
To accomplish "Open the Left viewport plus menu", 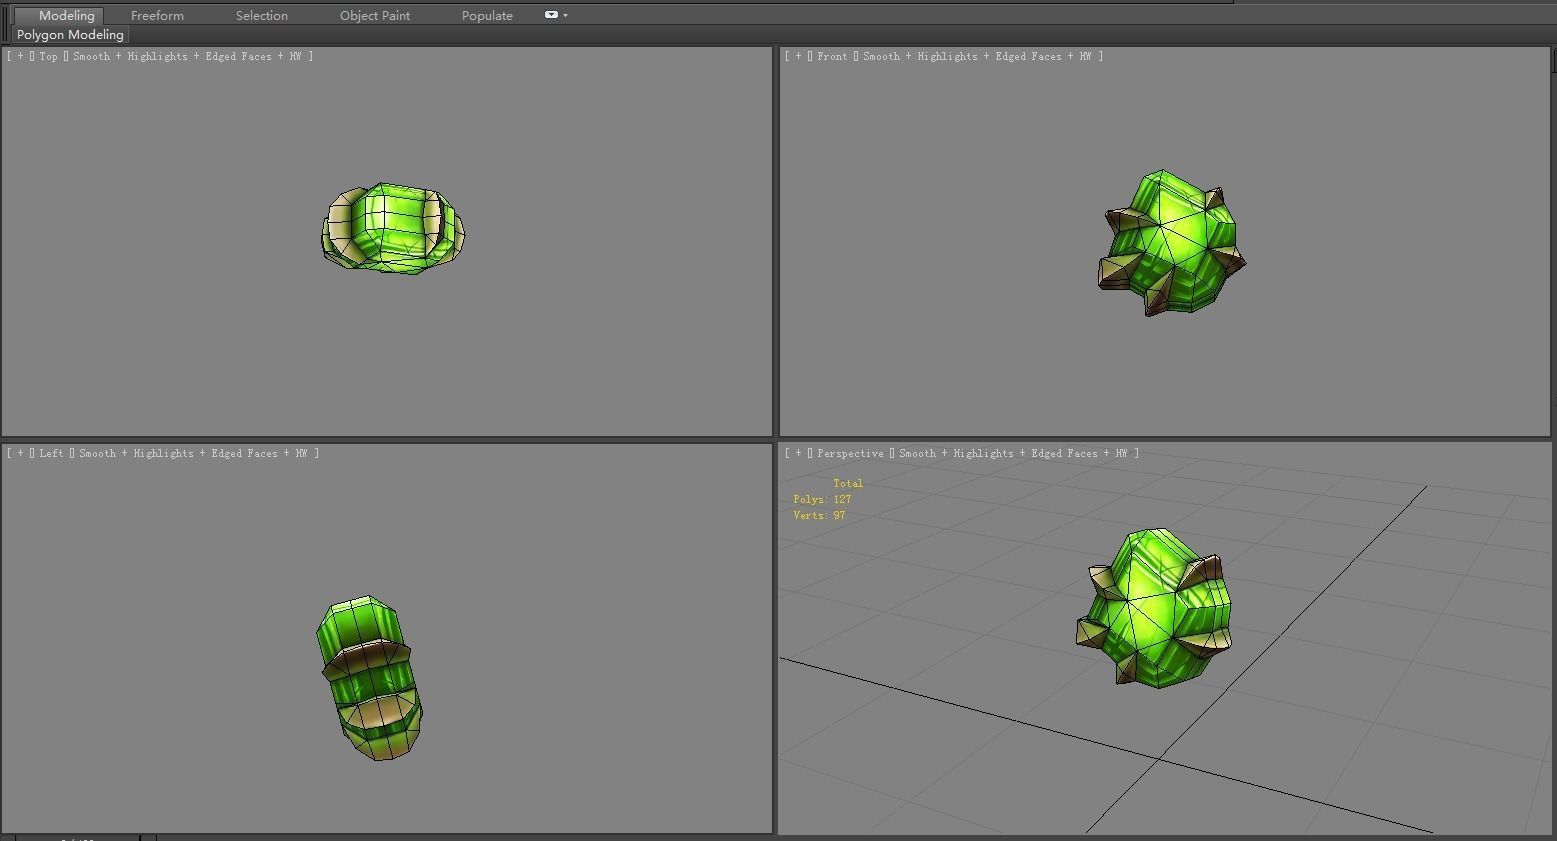I will point(20,453).
